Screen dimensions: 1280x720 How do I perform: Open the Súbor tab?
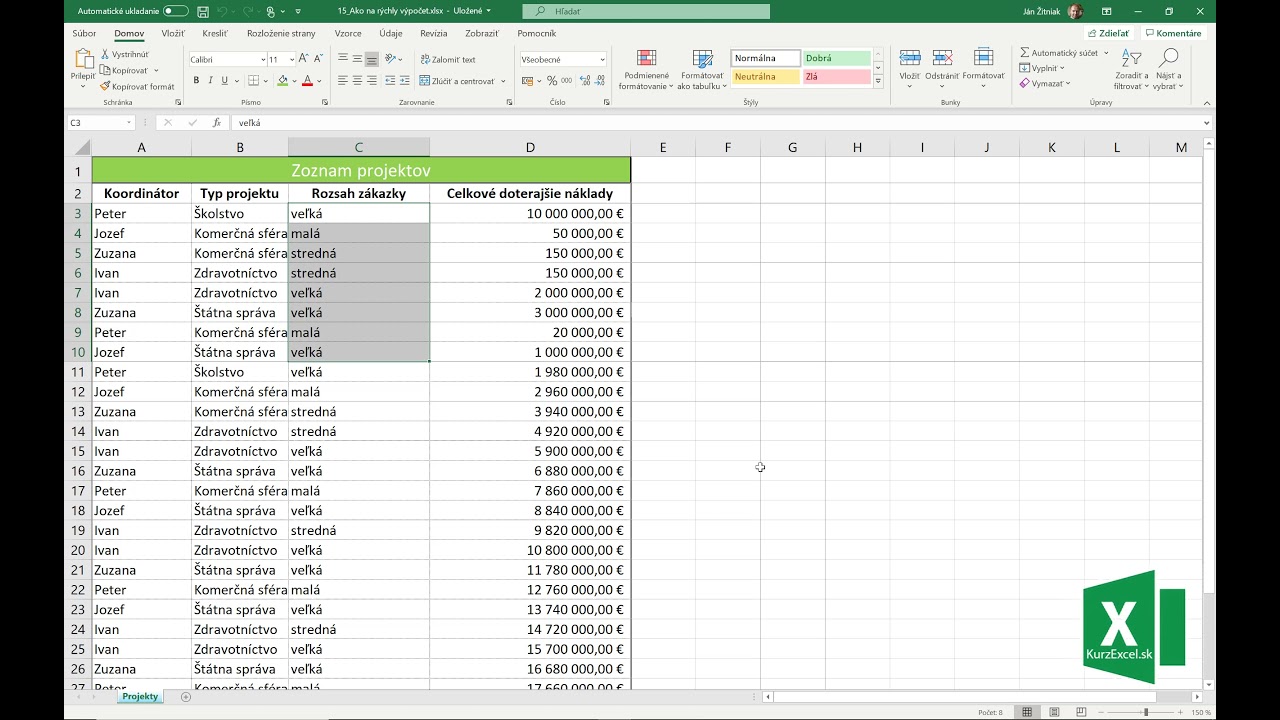(85, 34)
